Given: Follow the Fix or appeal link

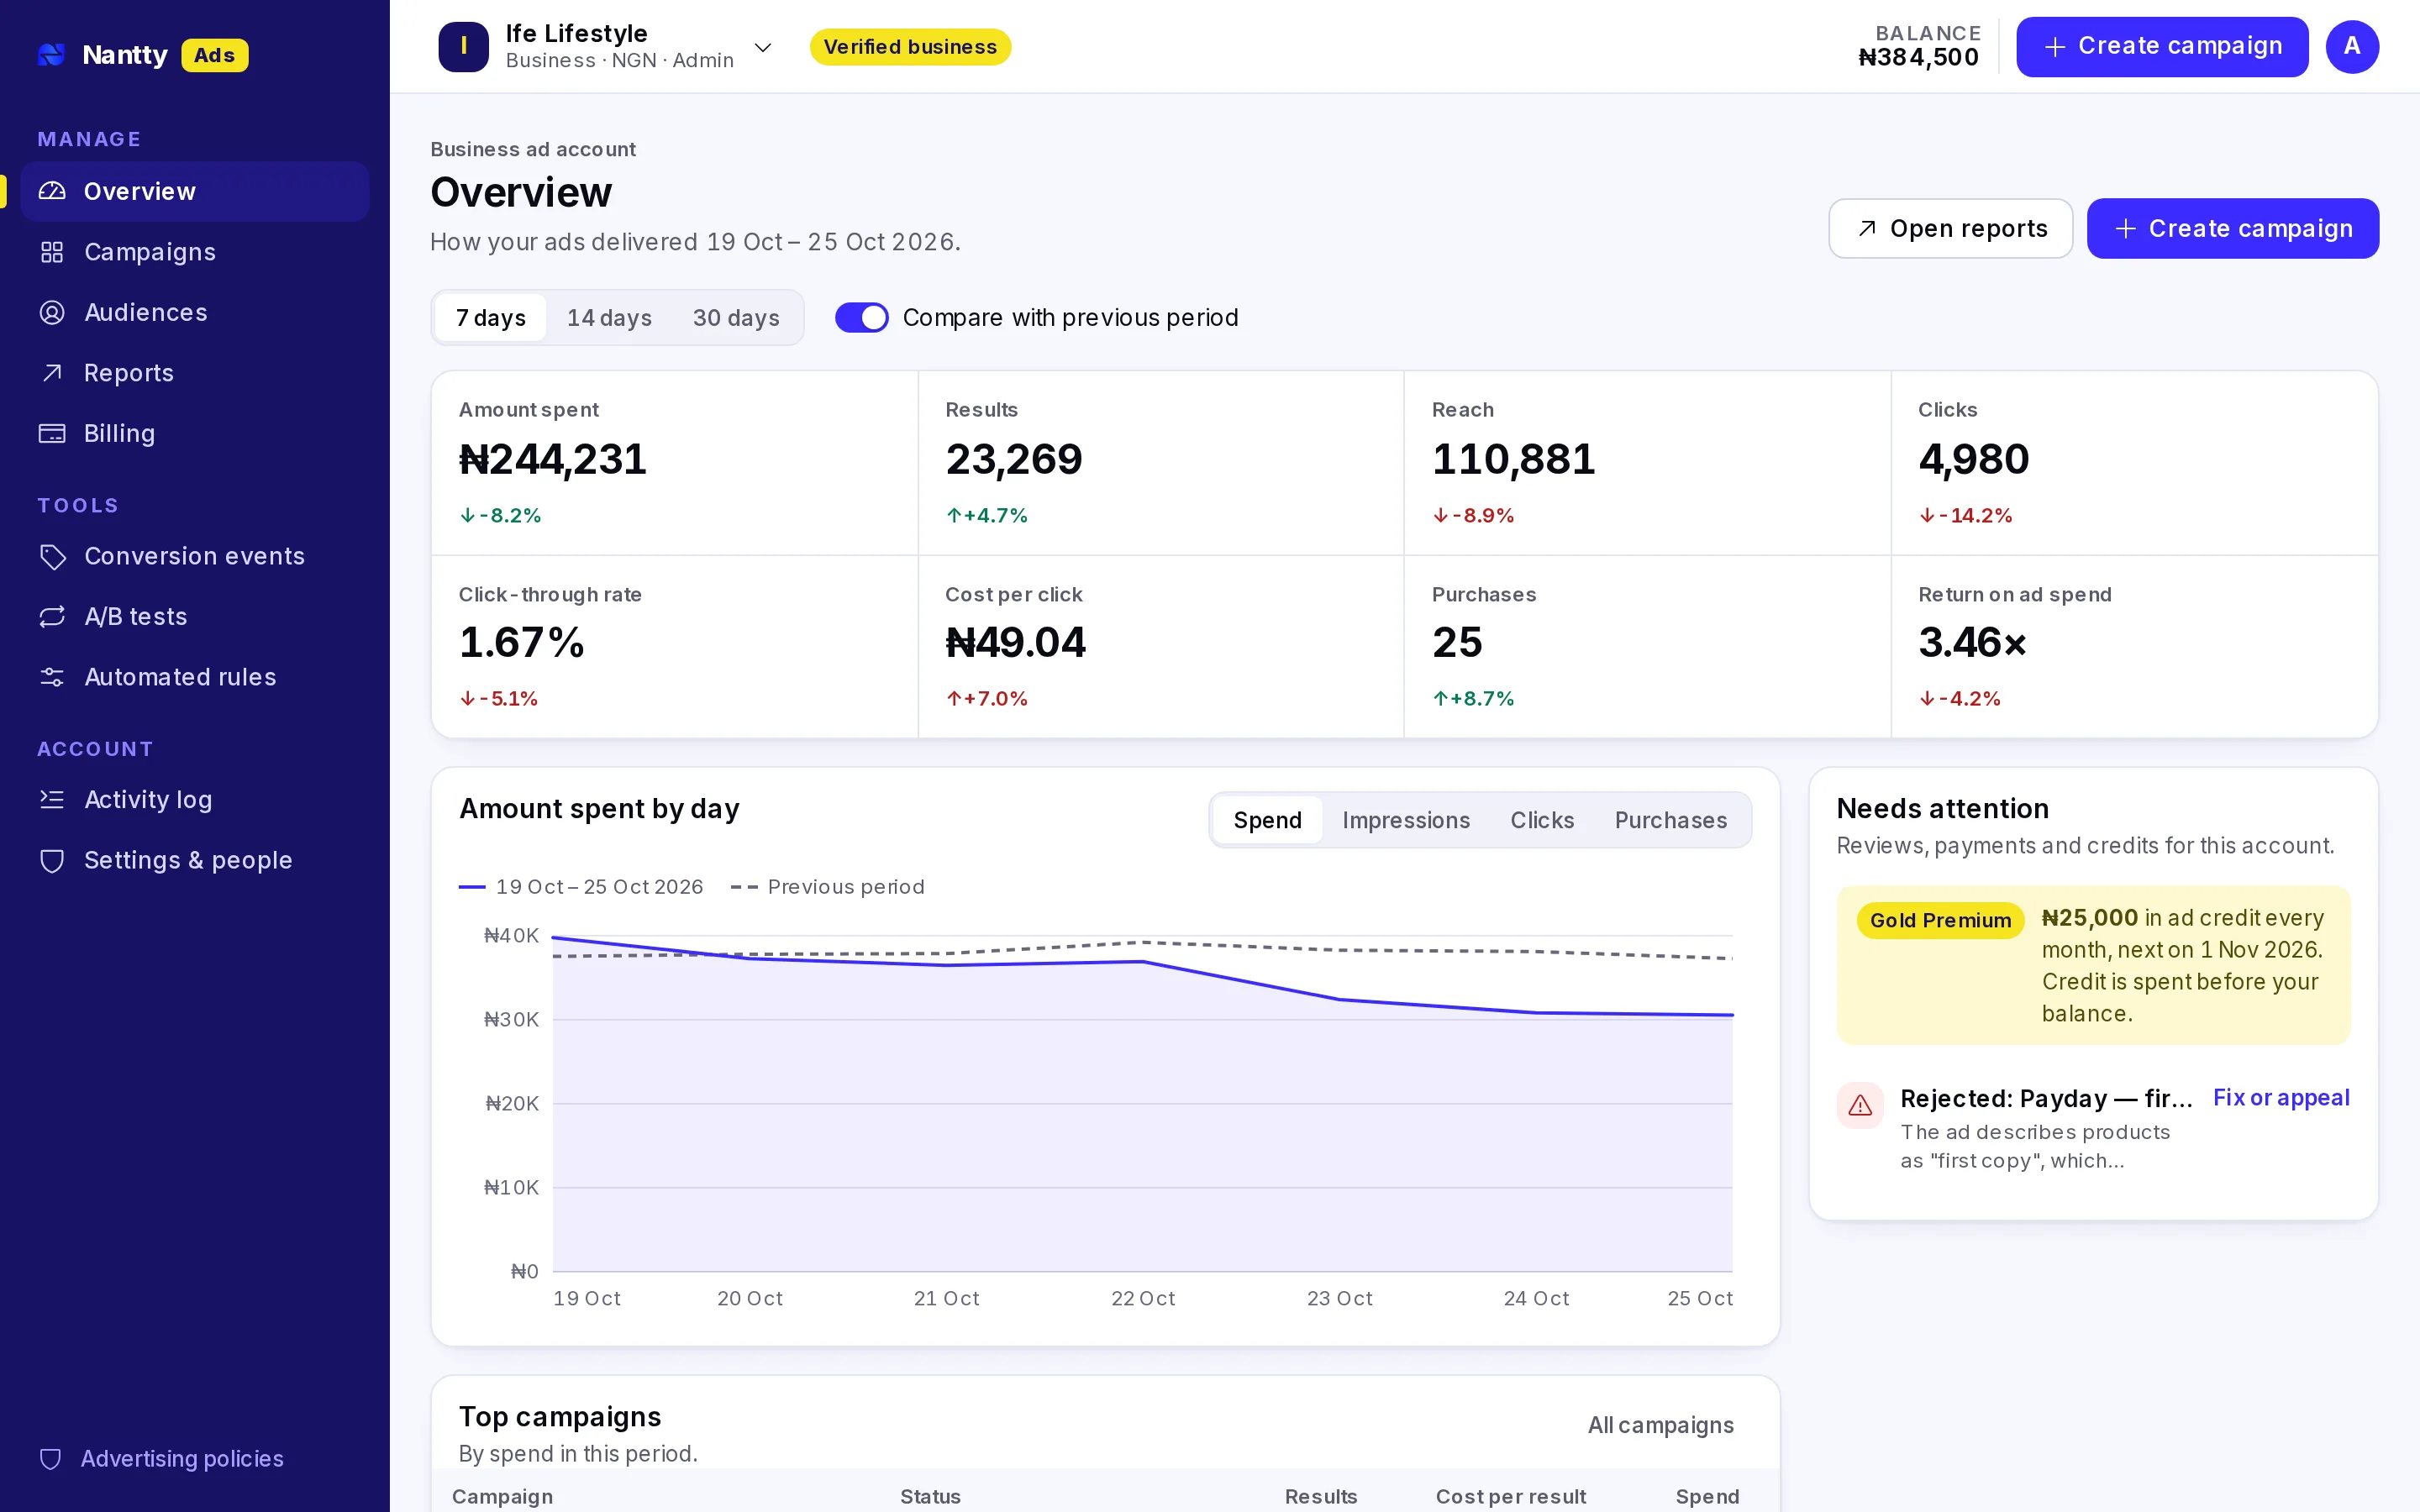Looking at the screenshot, I should [x=2281, y=1097].
